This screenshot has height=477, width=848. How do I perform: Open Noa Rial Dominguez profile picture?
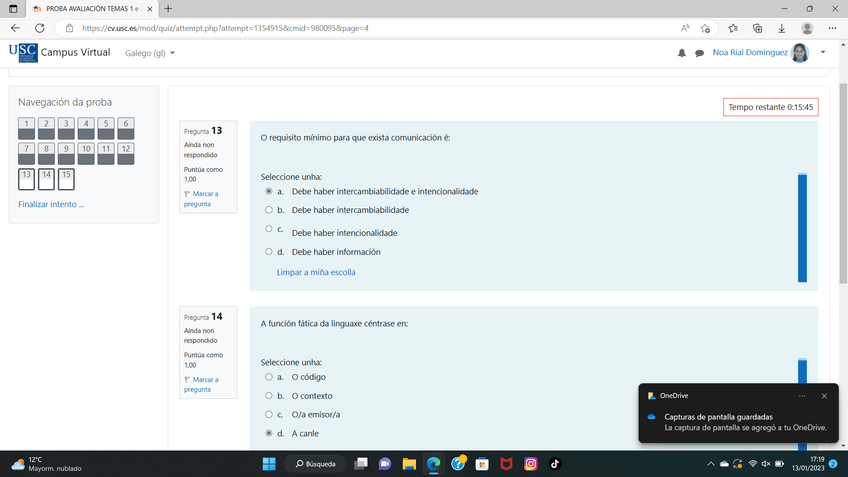coord(799,53)
